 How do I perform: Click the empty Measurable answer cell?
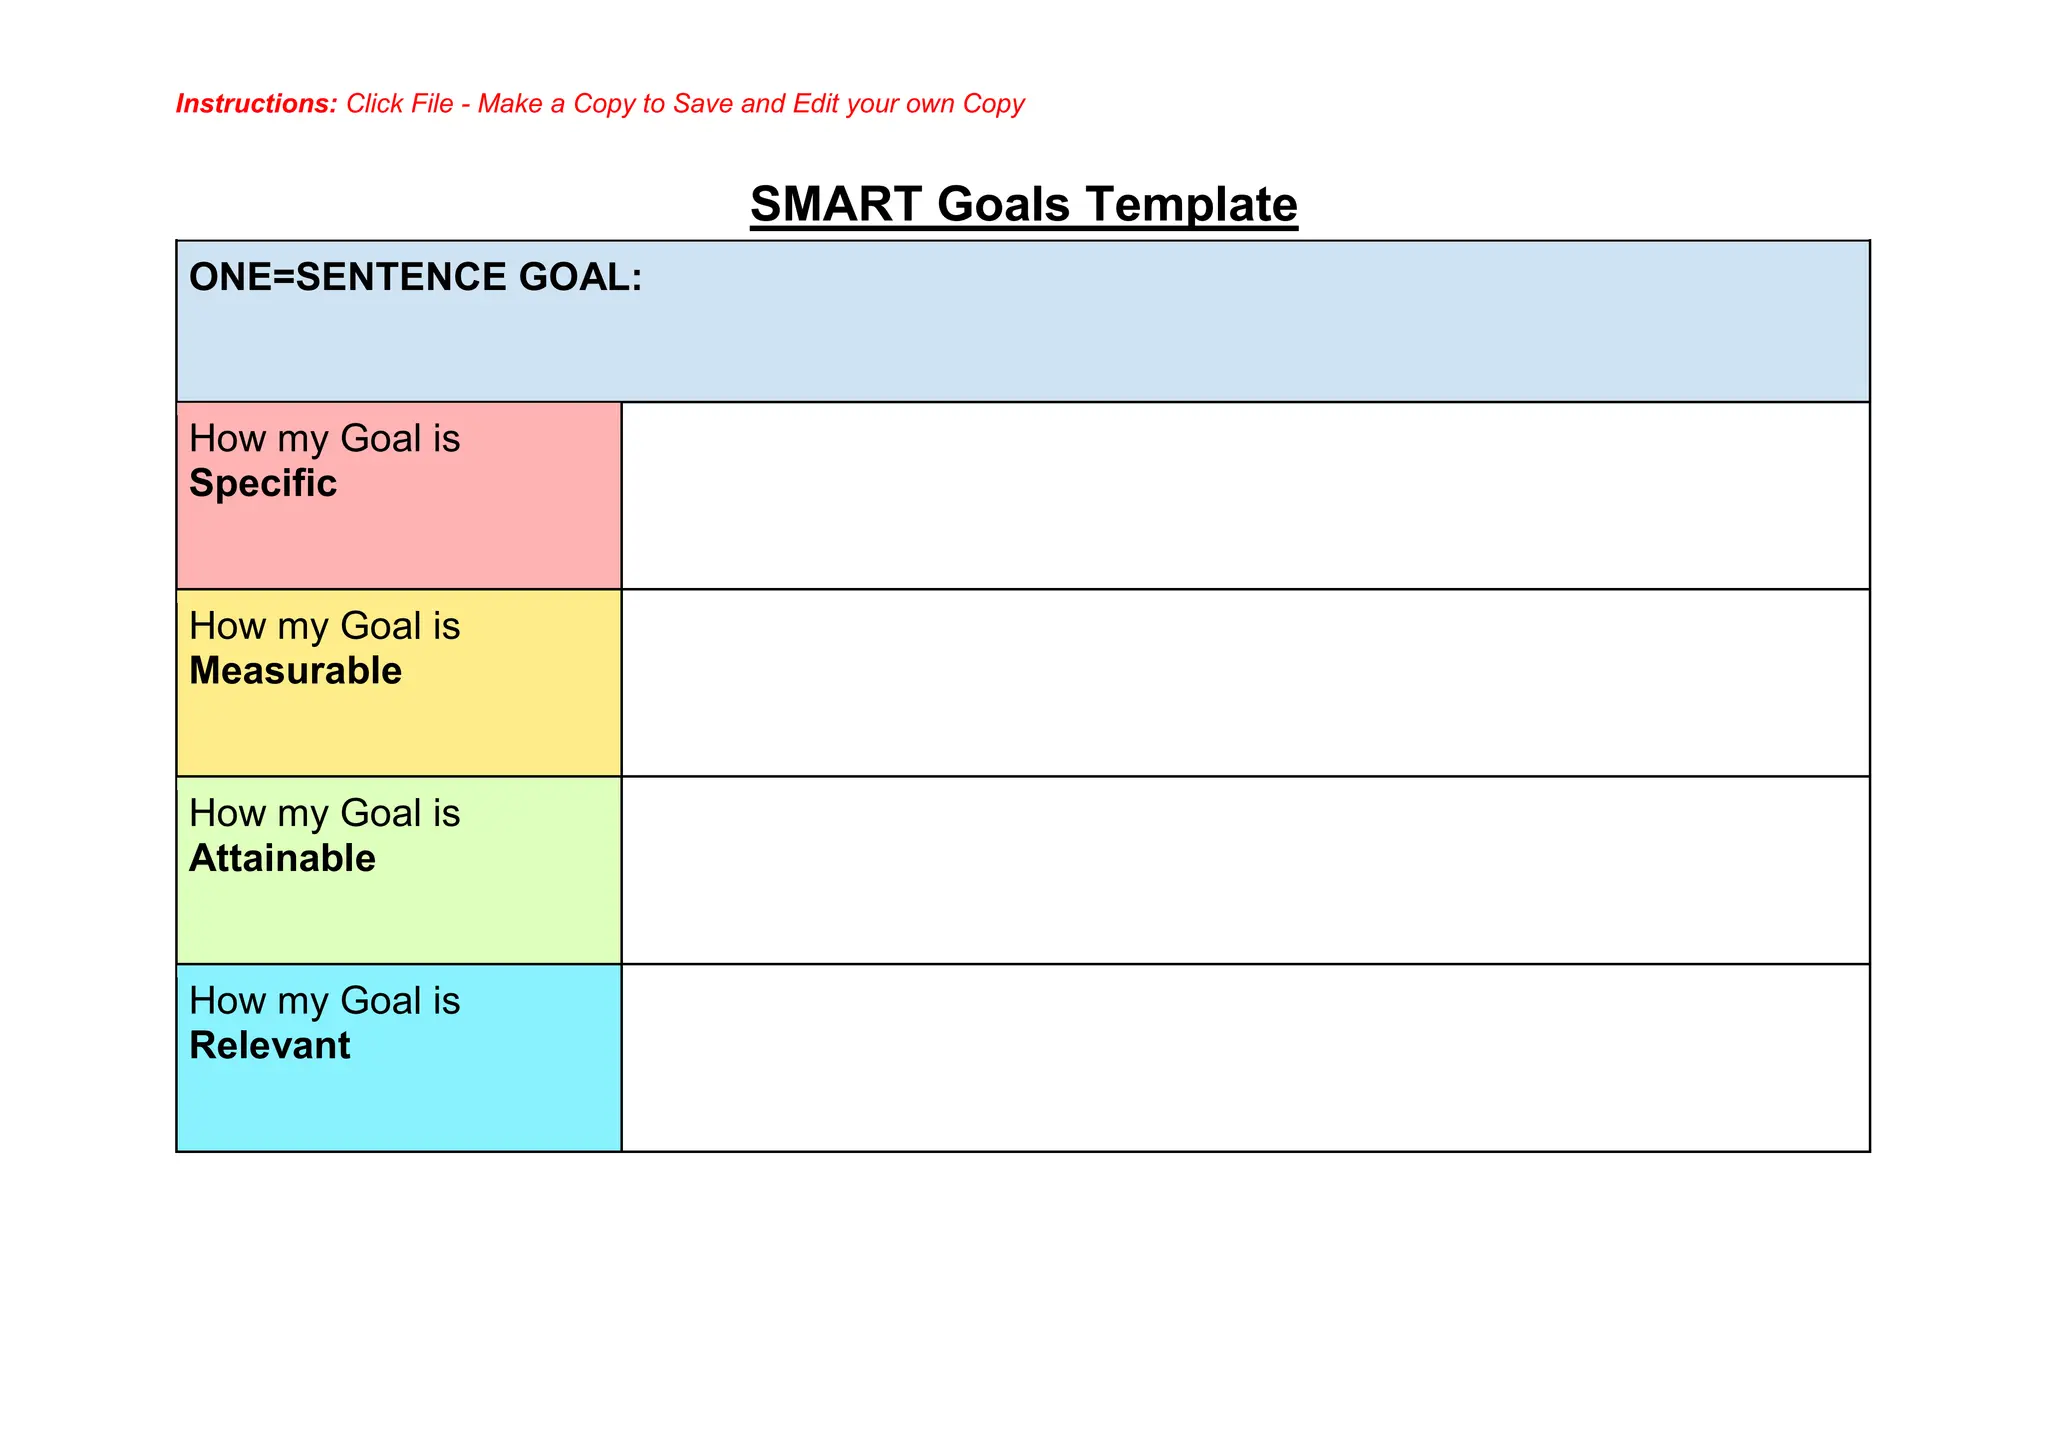[x=1245, y=683]
